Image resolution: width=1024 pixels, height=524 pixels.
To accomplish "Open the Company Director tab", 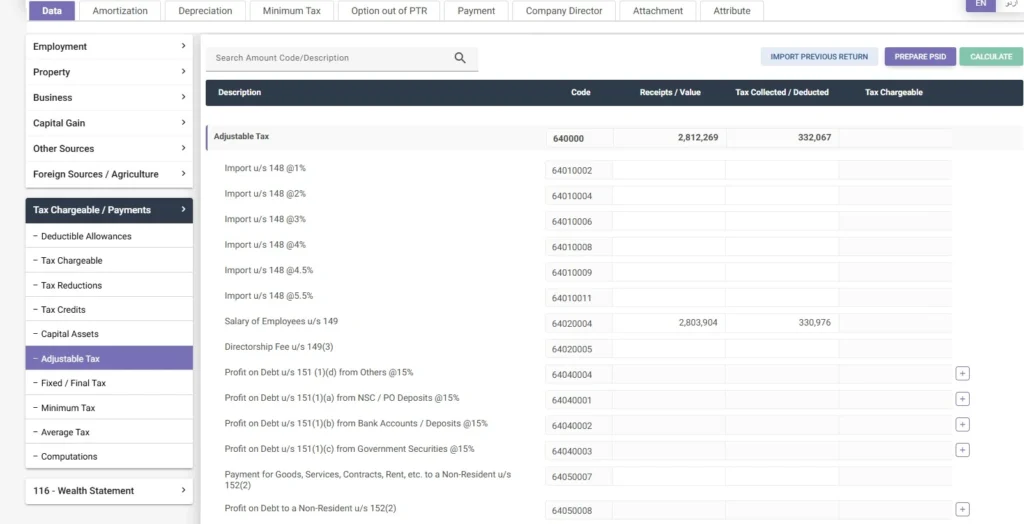I will [x=564, y=10].
